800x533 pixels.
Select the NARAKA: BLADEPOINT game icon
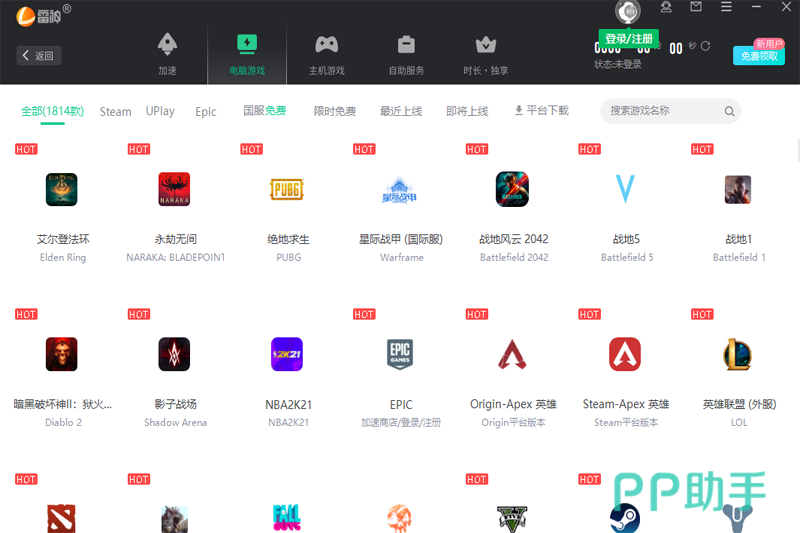click(174, 189)
